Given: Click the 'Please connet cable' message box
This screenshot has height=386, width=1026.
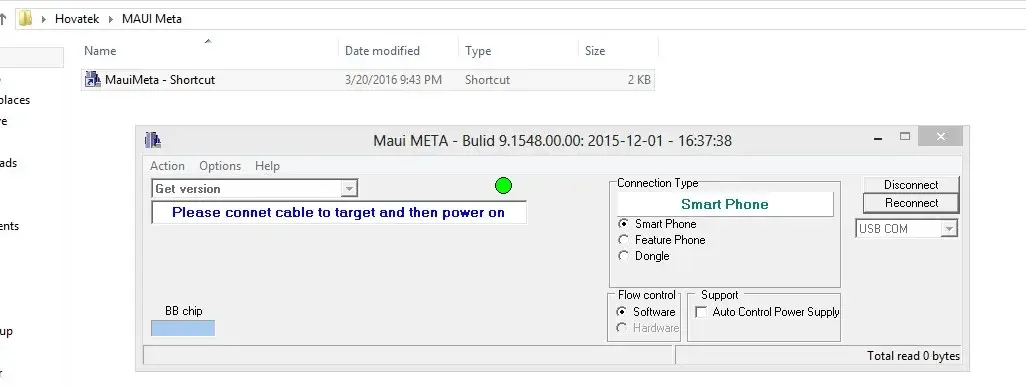Looking at the screenshot, I should tap(339, 212).
